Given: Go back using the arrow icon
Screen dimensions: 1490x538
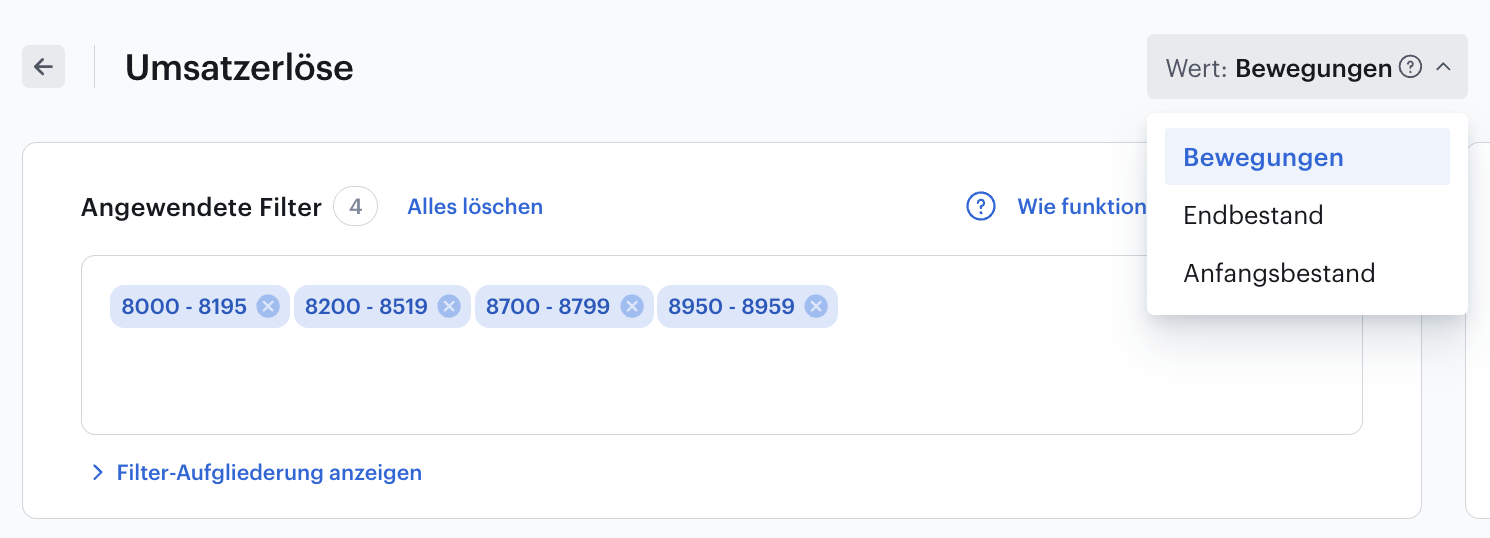Looking at the screenshot, I should tap(43, 67).
